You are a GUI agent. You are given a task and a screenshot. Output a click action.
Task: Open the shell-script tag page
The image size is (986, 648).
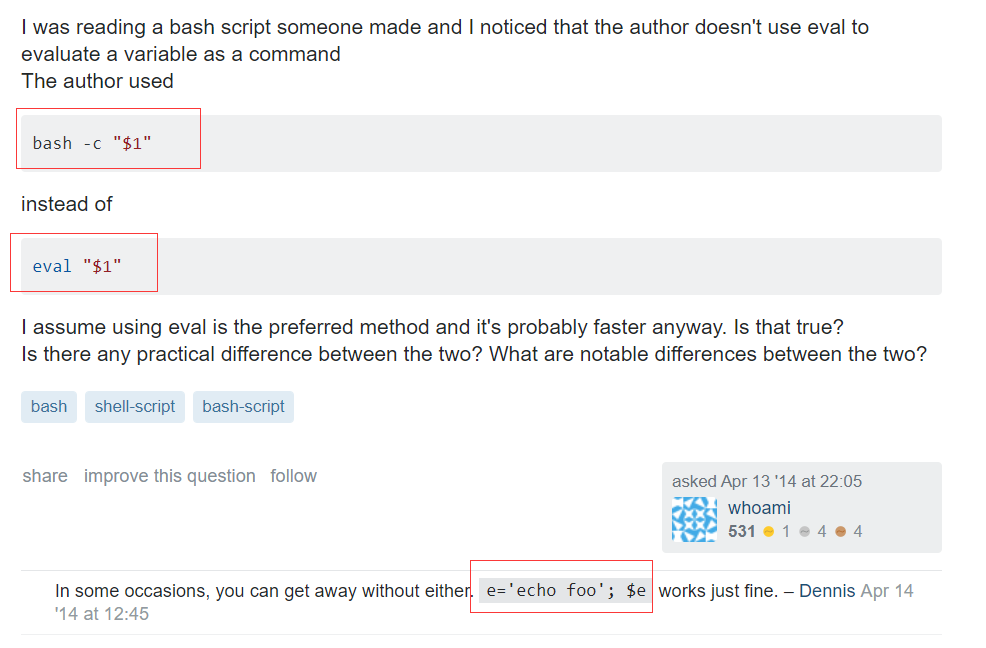click(134, 407)
